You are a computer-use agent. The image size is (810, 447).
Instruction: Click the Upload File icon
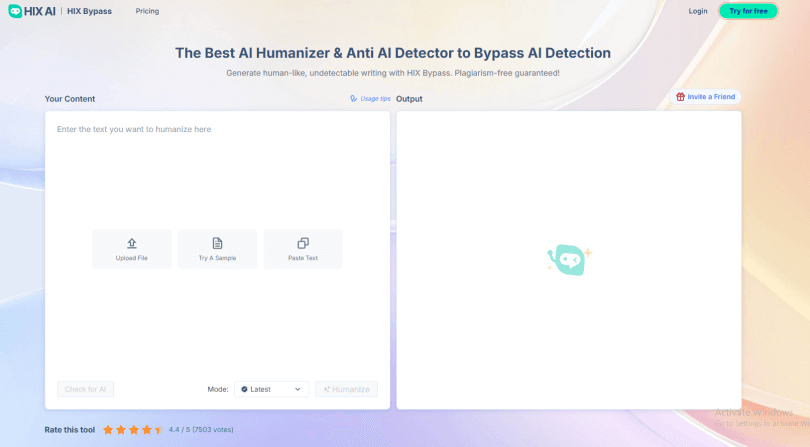132,243
